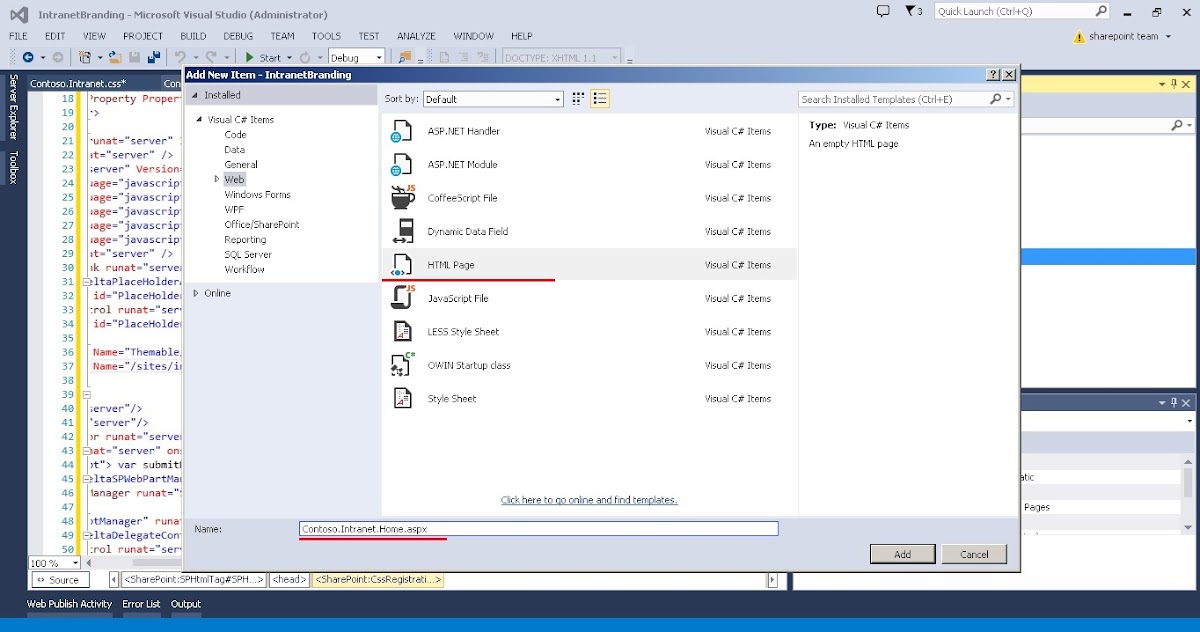
Task: Pin the Solution Explorer panel
Action: coord(1173,85)
